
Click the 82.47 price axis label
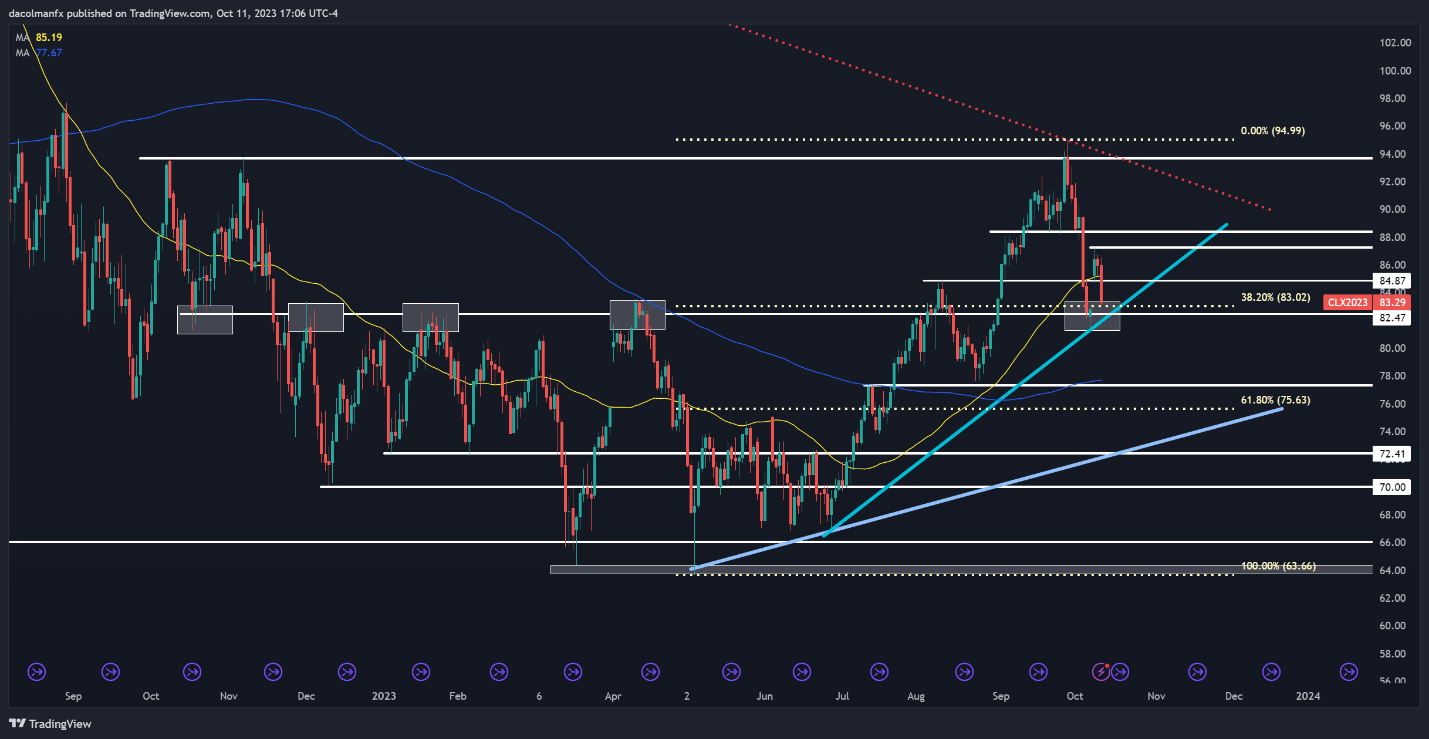coord(1394,317)
